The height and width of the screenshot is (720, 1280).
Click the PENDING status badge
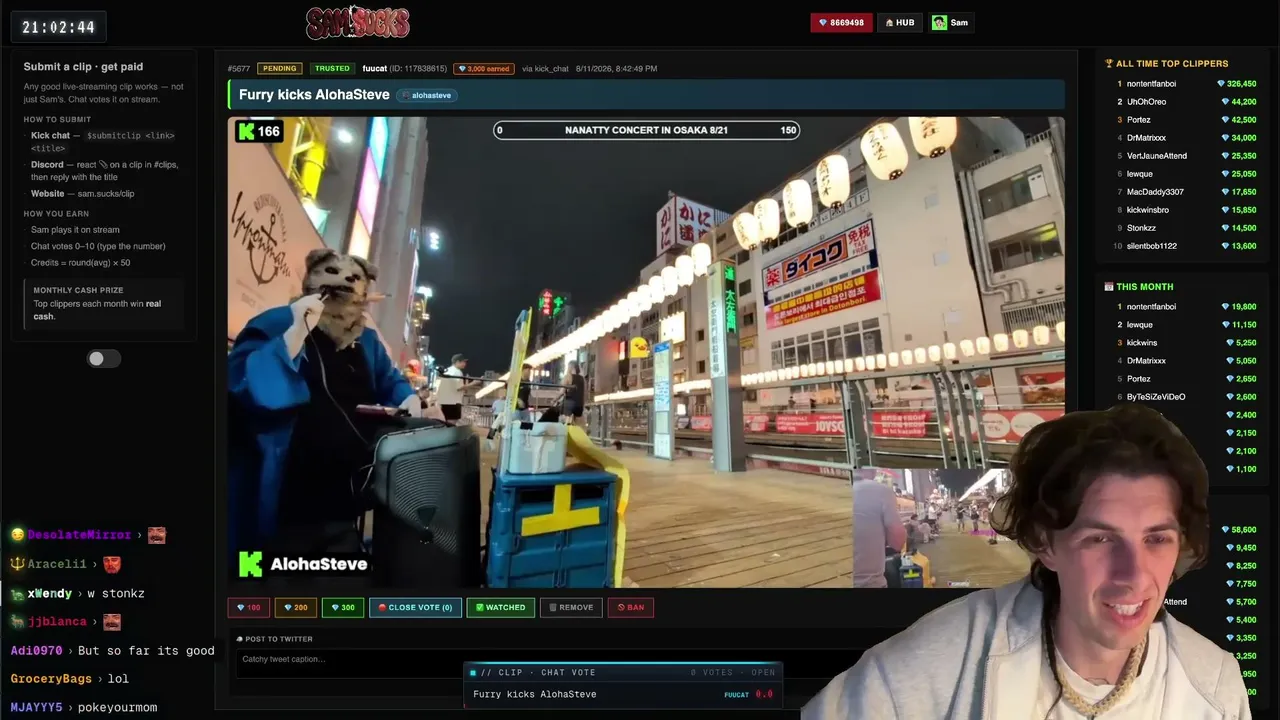click(x=279, y=68)
